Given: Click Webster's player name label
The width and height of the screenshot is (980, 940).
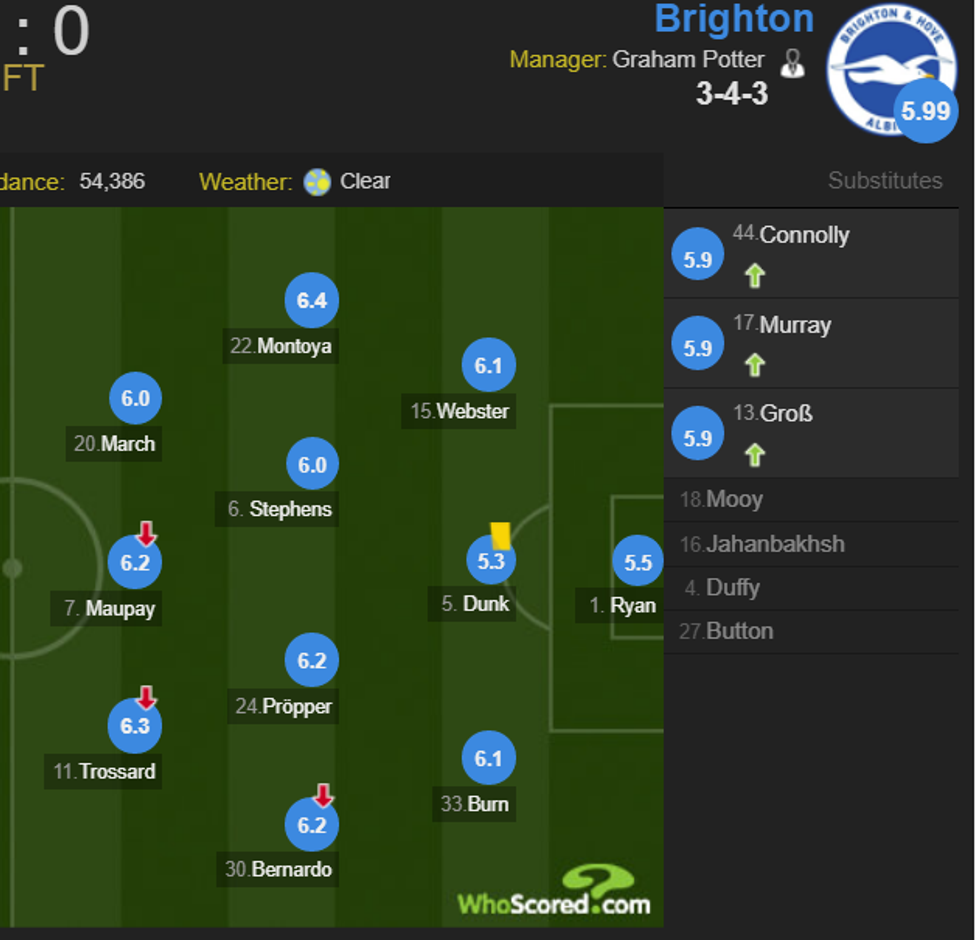Looking at the screenshot, I should [472, 411].
